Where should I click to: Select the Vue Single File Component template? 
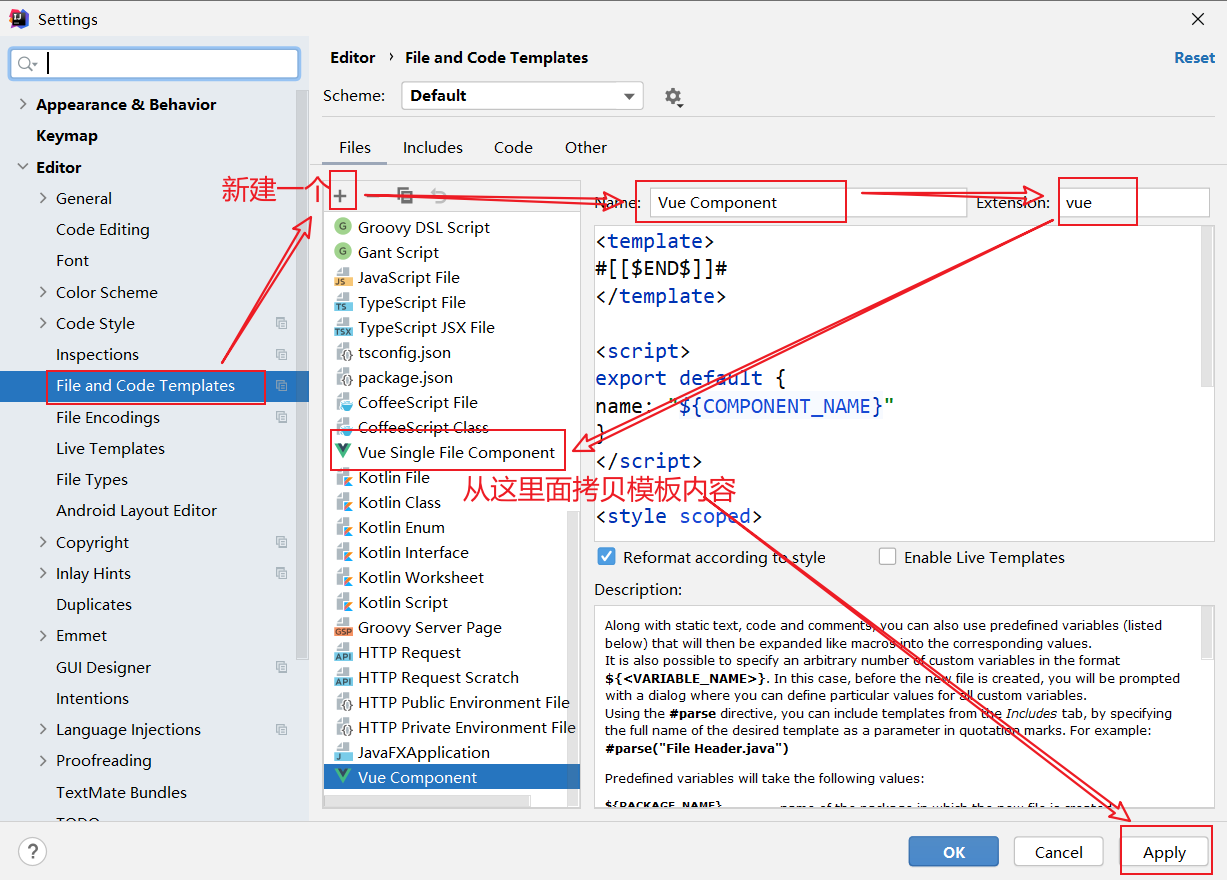[x=455, y=452]
